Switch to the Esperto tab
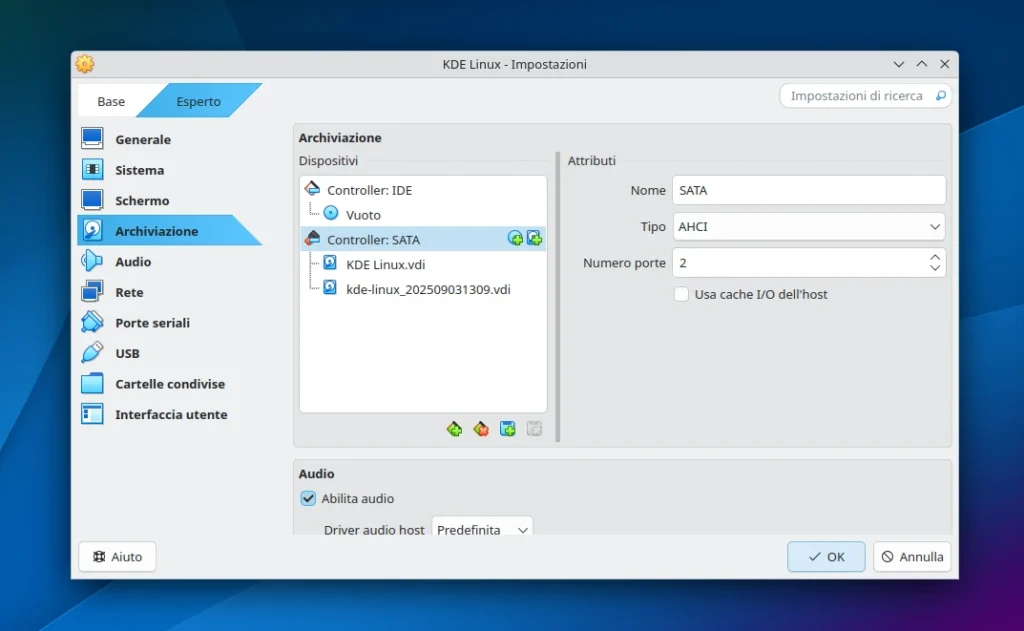Image resolution: width=1024 pixels, height=631 pixels. [x=198, y=100]
